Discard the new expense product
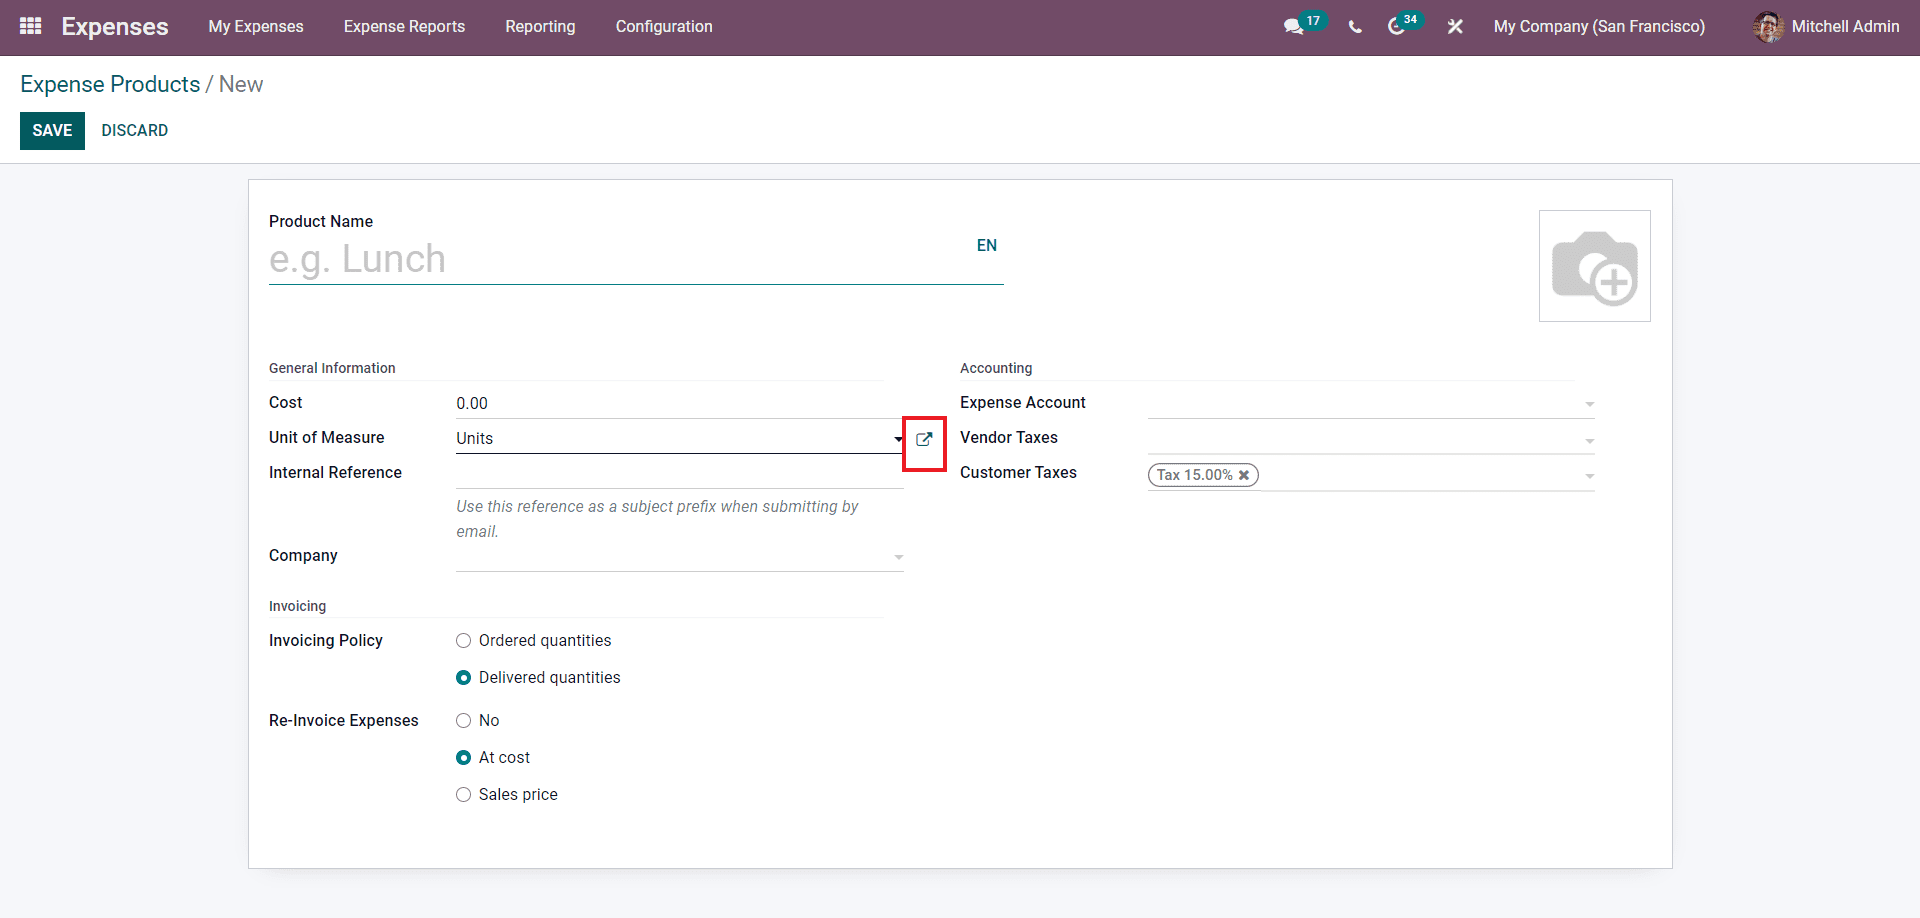This screenshot has height=918, width=1920. 134,131
